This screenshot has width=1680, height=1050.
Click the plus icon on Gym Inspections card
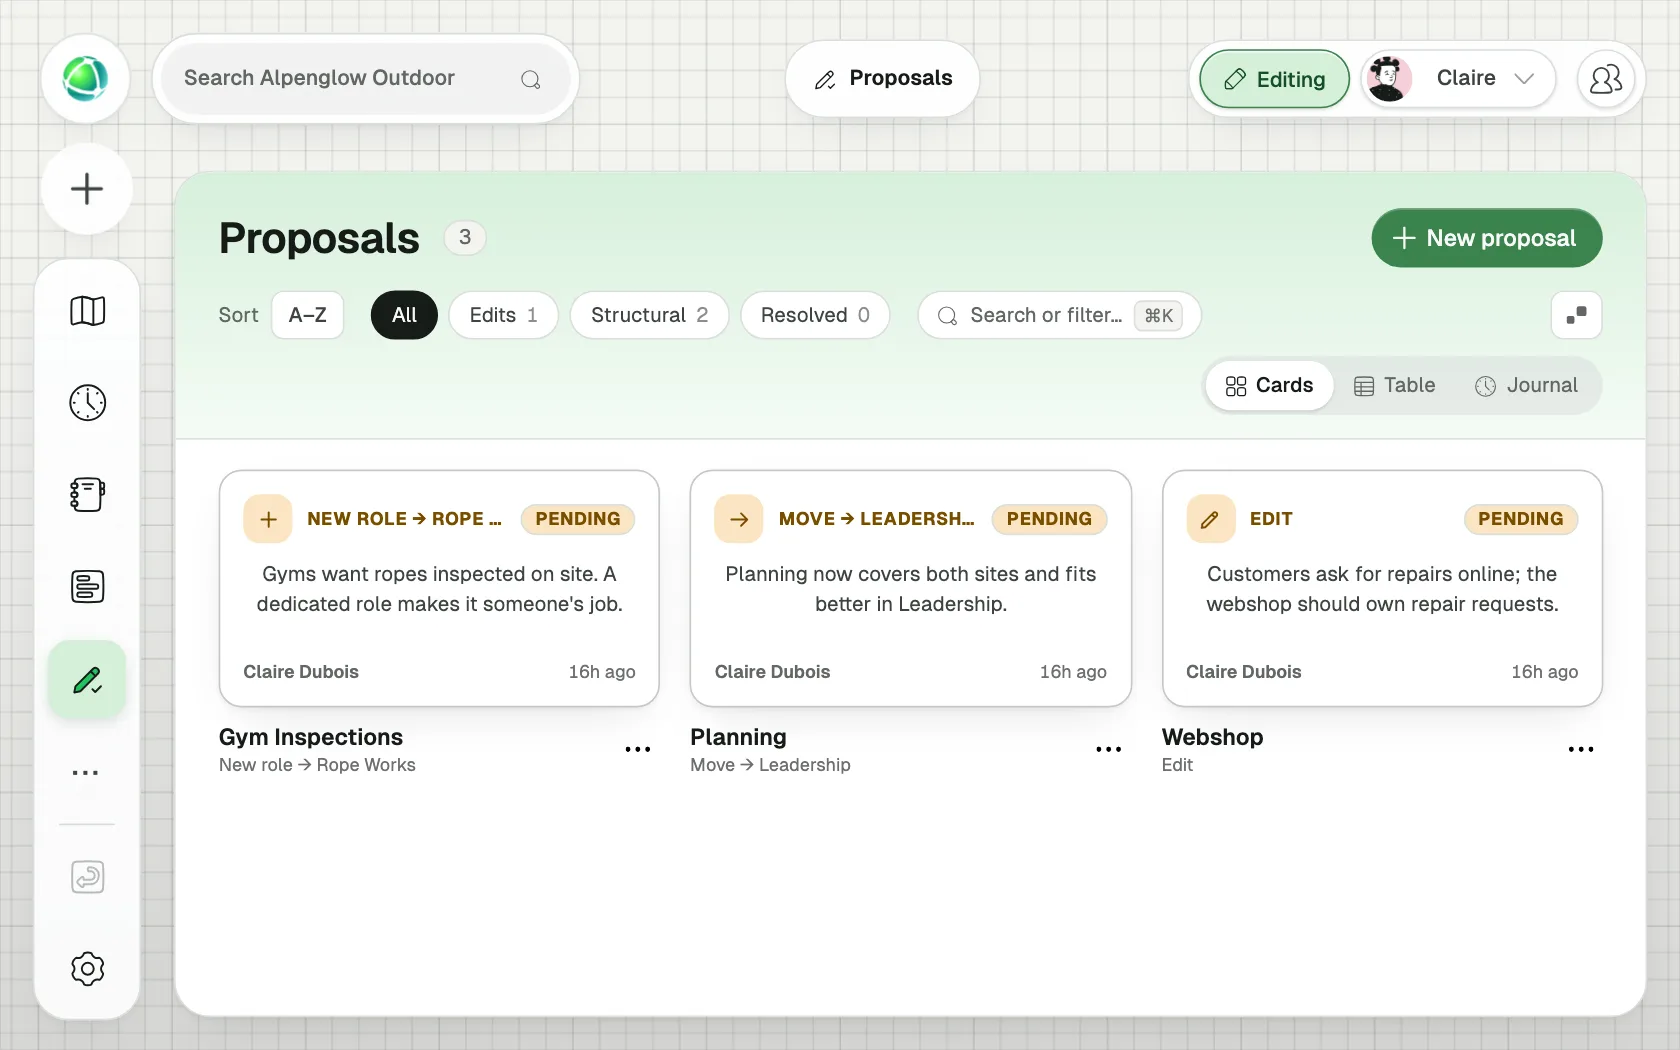268,519
